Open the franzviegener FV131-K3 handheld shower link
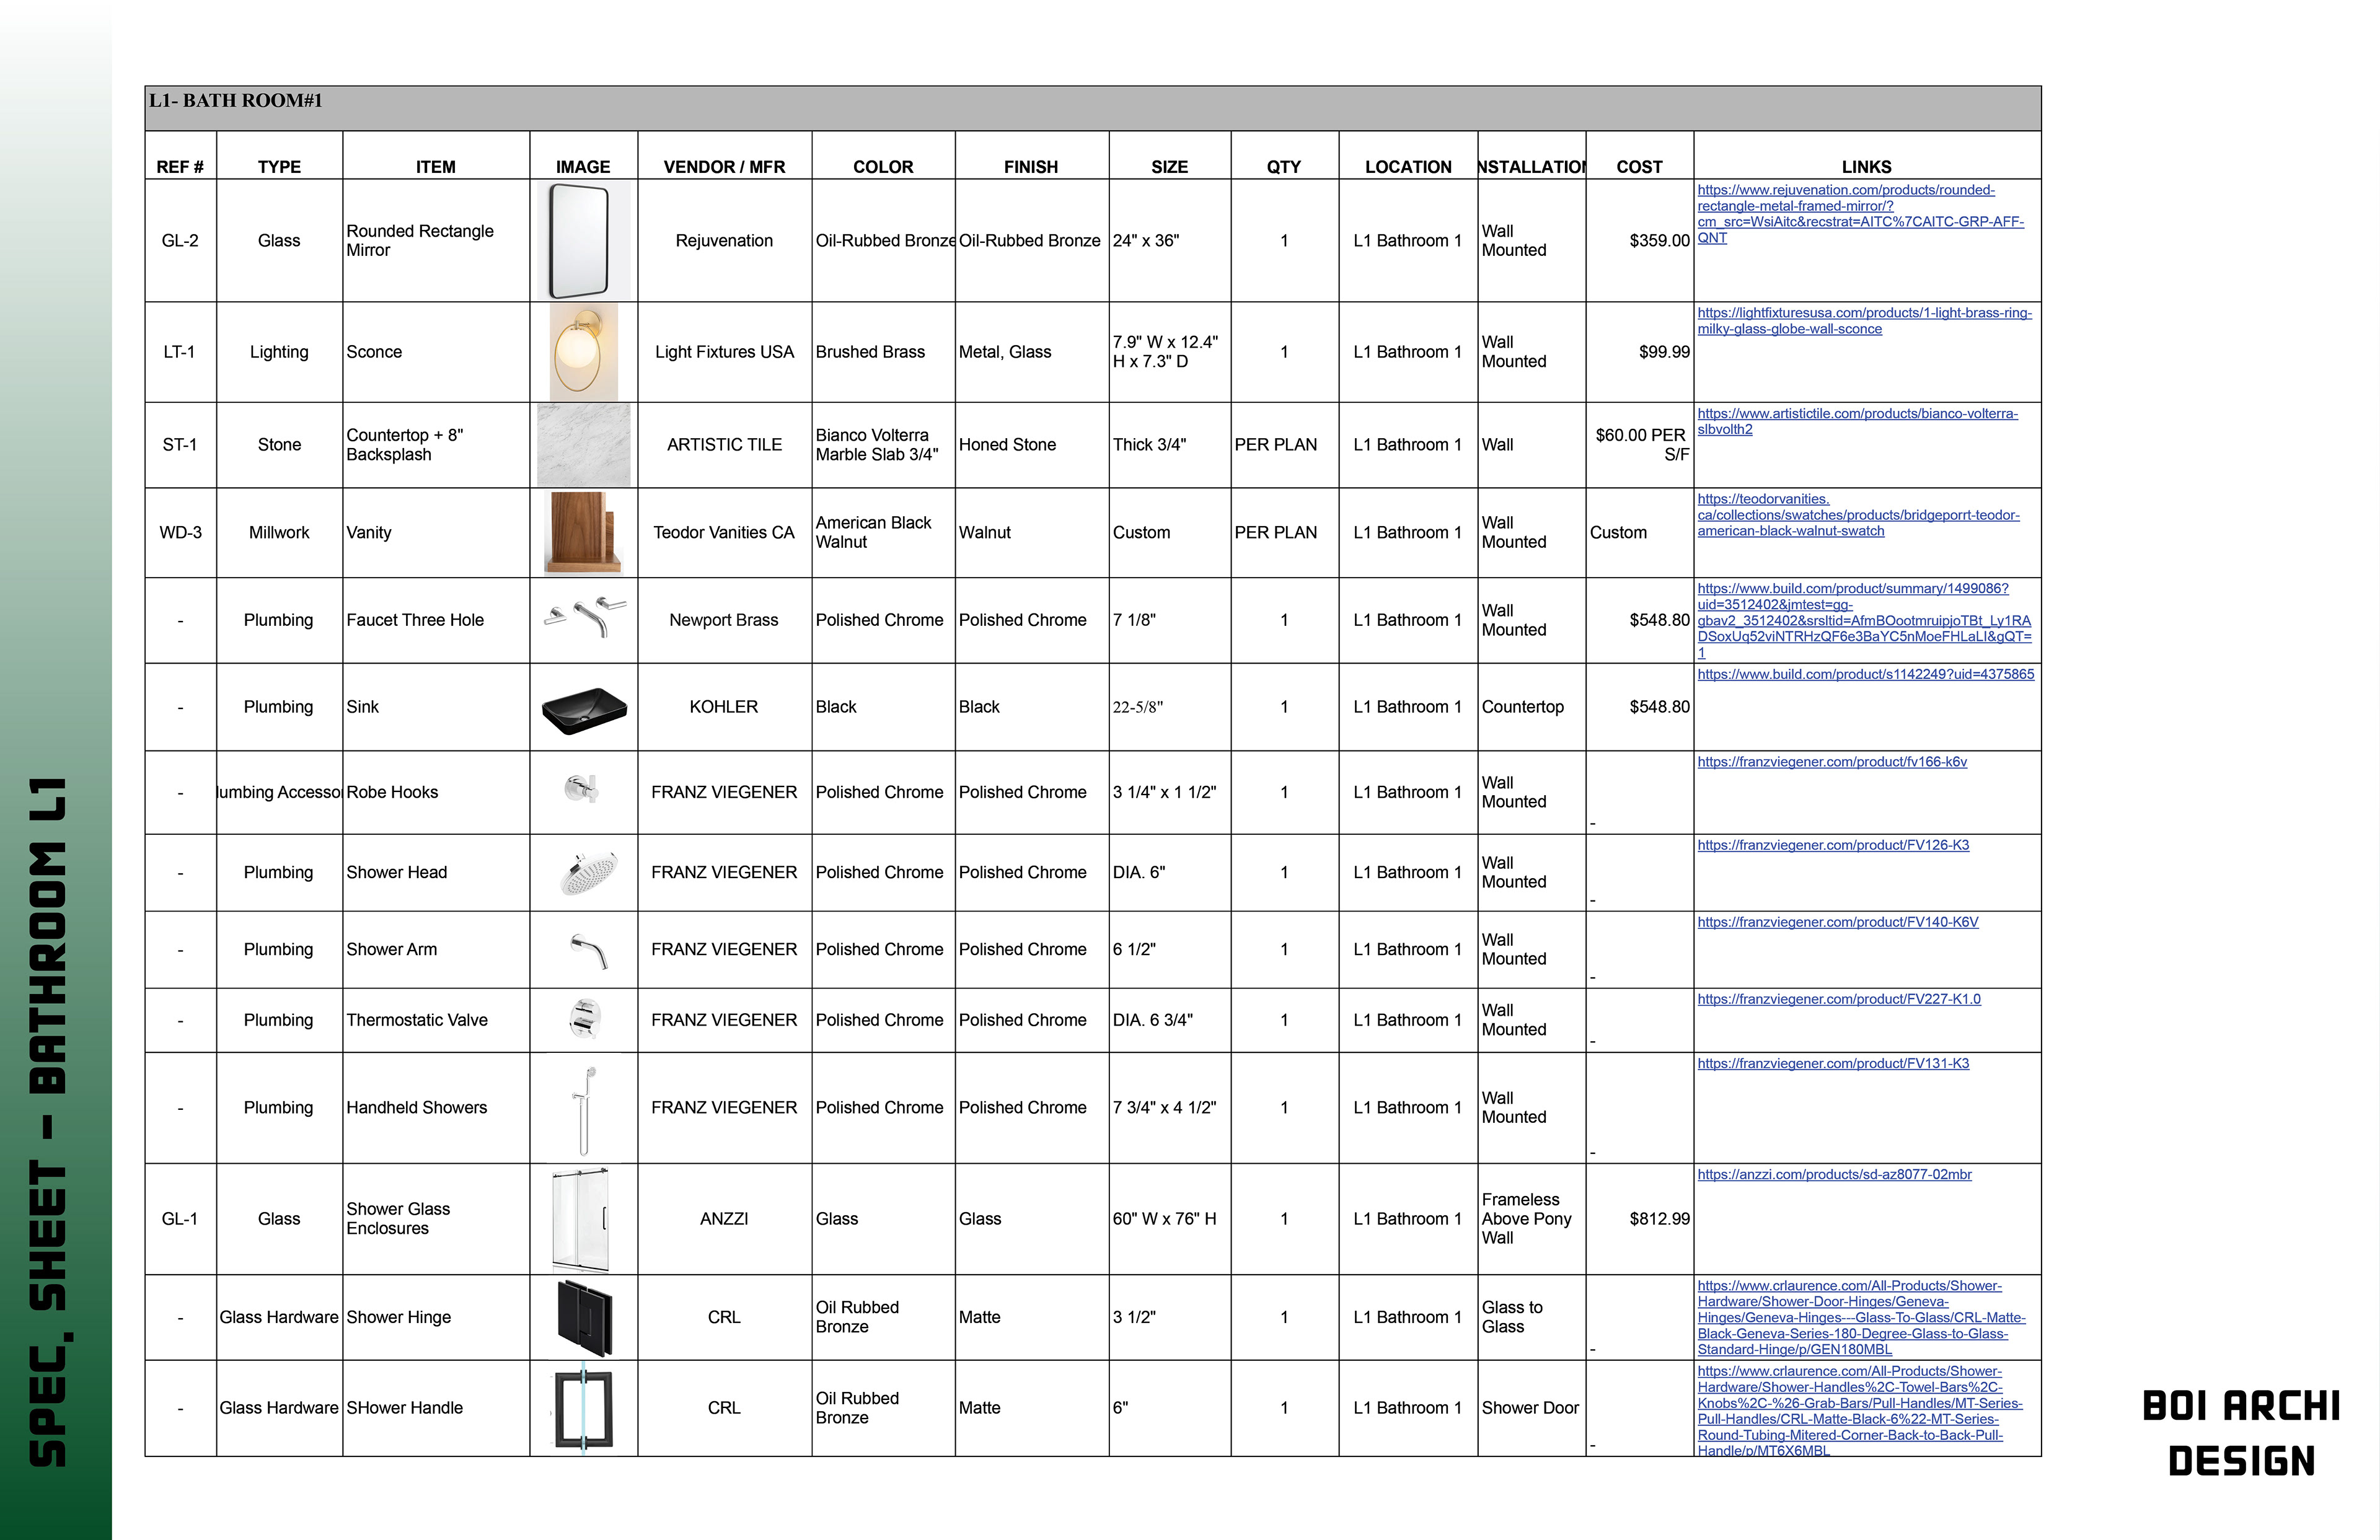 (1833, 1064)
